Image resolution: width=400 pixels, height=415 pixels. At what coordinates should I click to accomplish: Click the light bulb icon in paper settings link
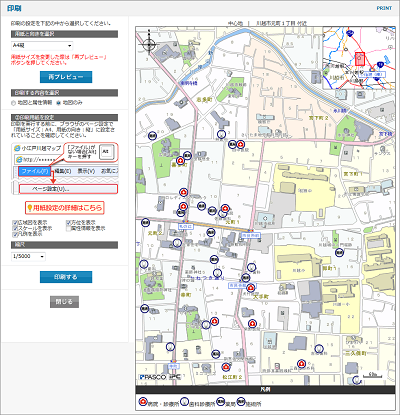pos(29,208)
